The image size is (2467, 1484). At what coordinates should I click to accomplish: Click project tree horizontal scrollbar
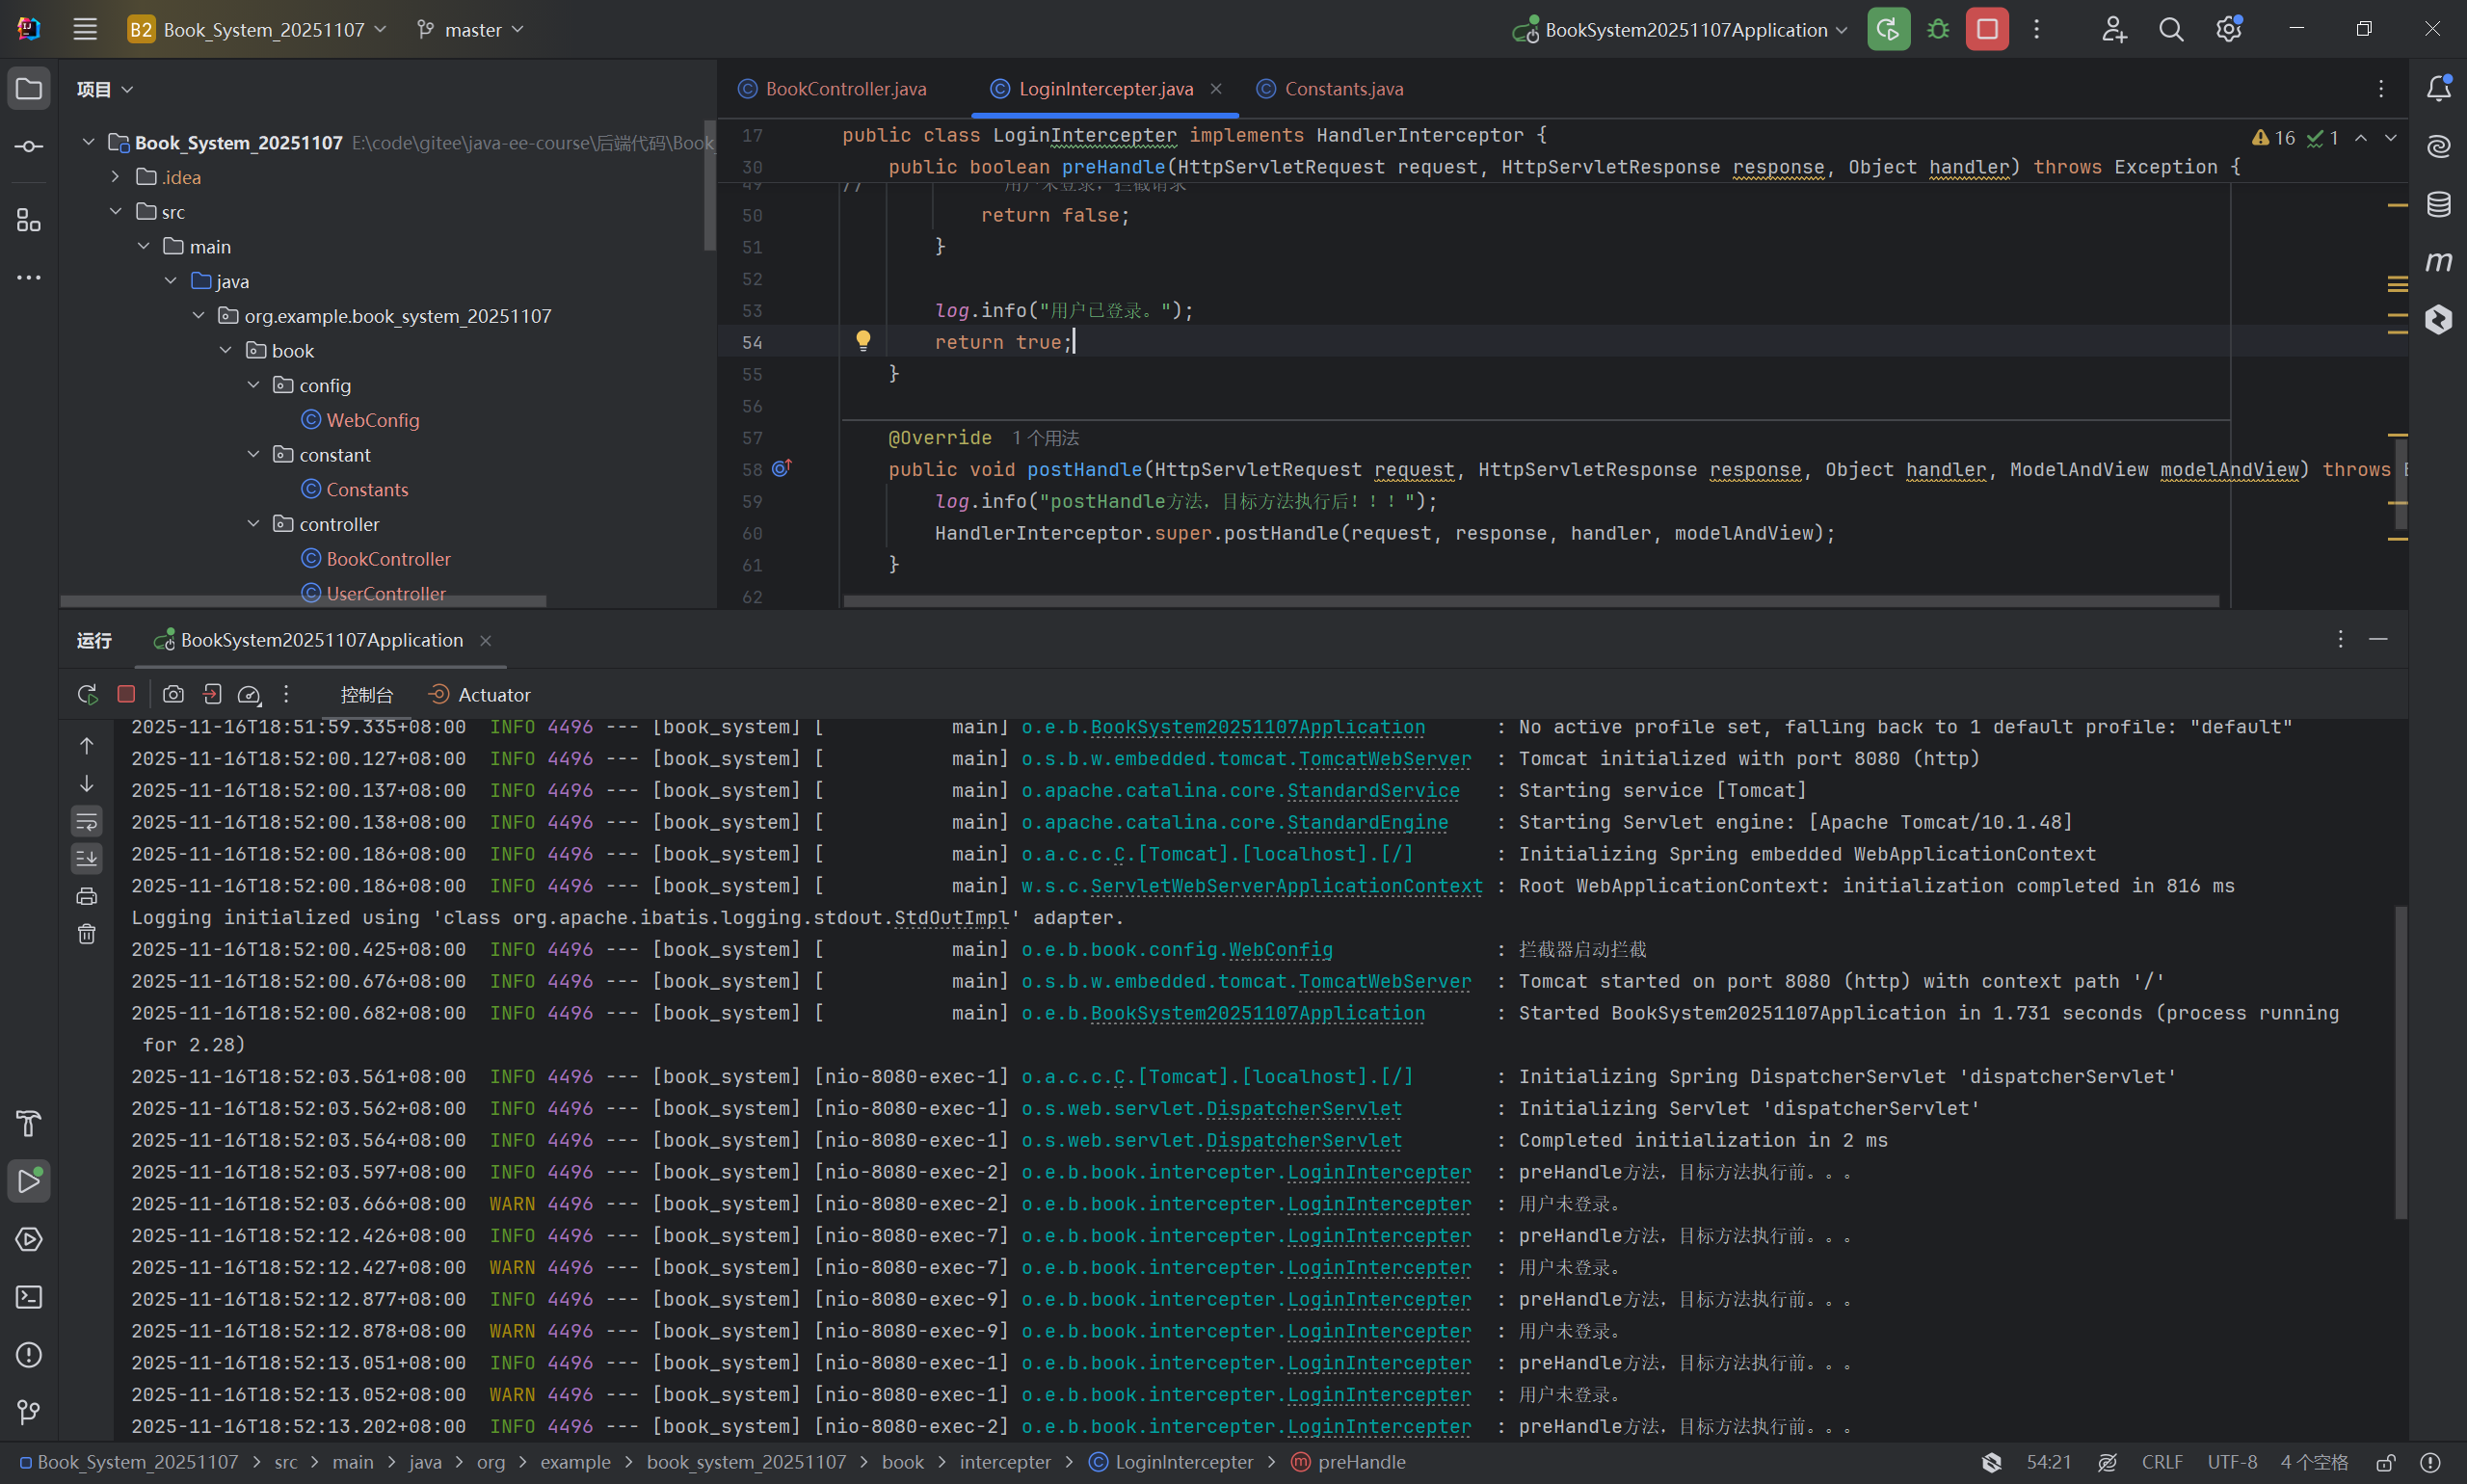point(303,601)
